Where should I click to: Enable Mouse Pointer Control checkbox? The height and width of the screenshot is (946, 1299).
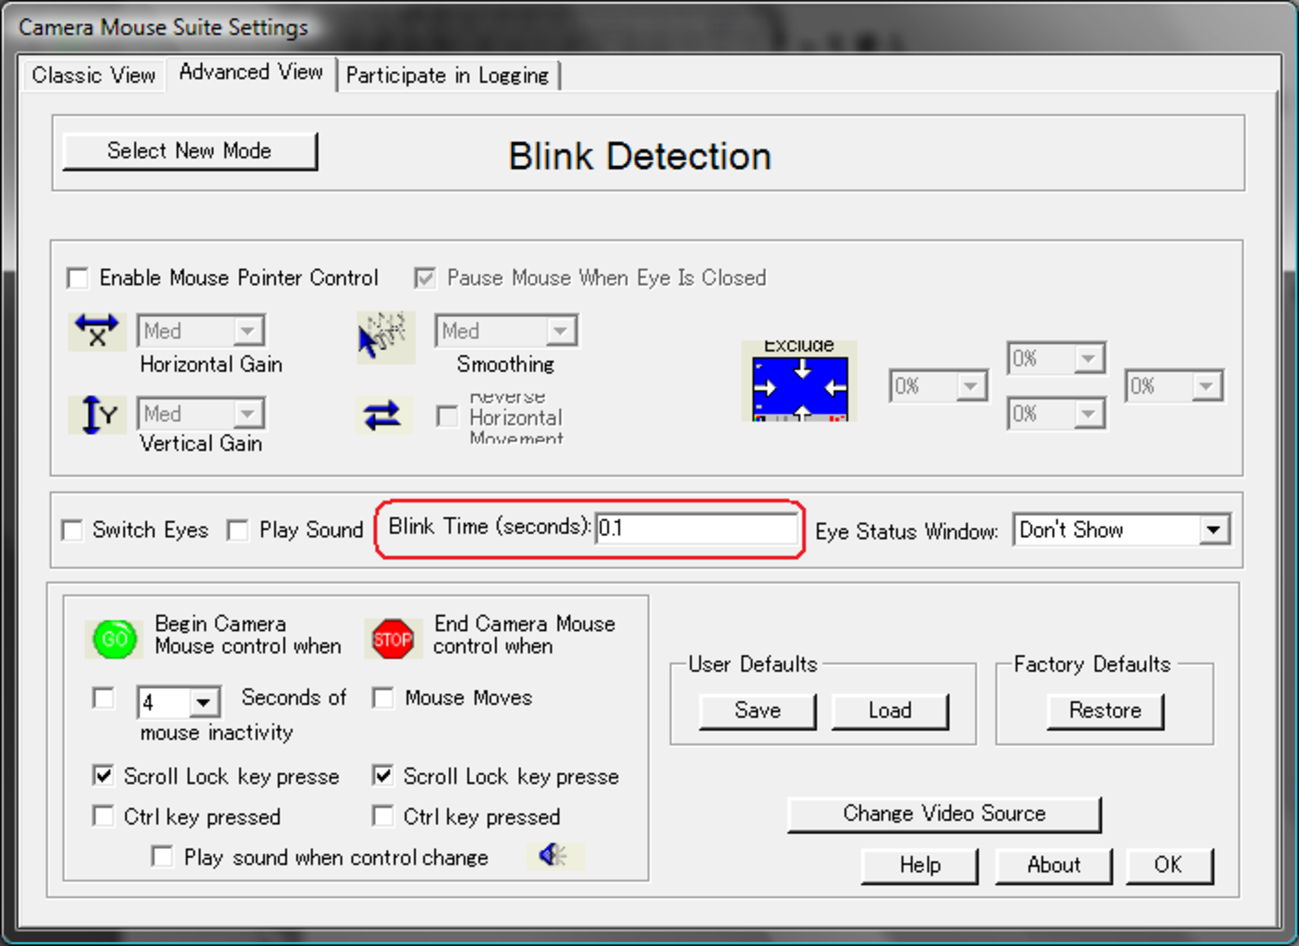point(78,277)
